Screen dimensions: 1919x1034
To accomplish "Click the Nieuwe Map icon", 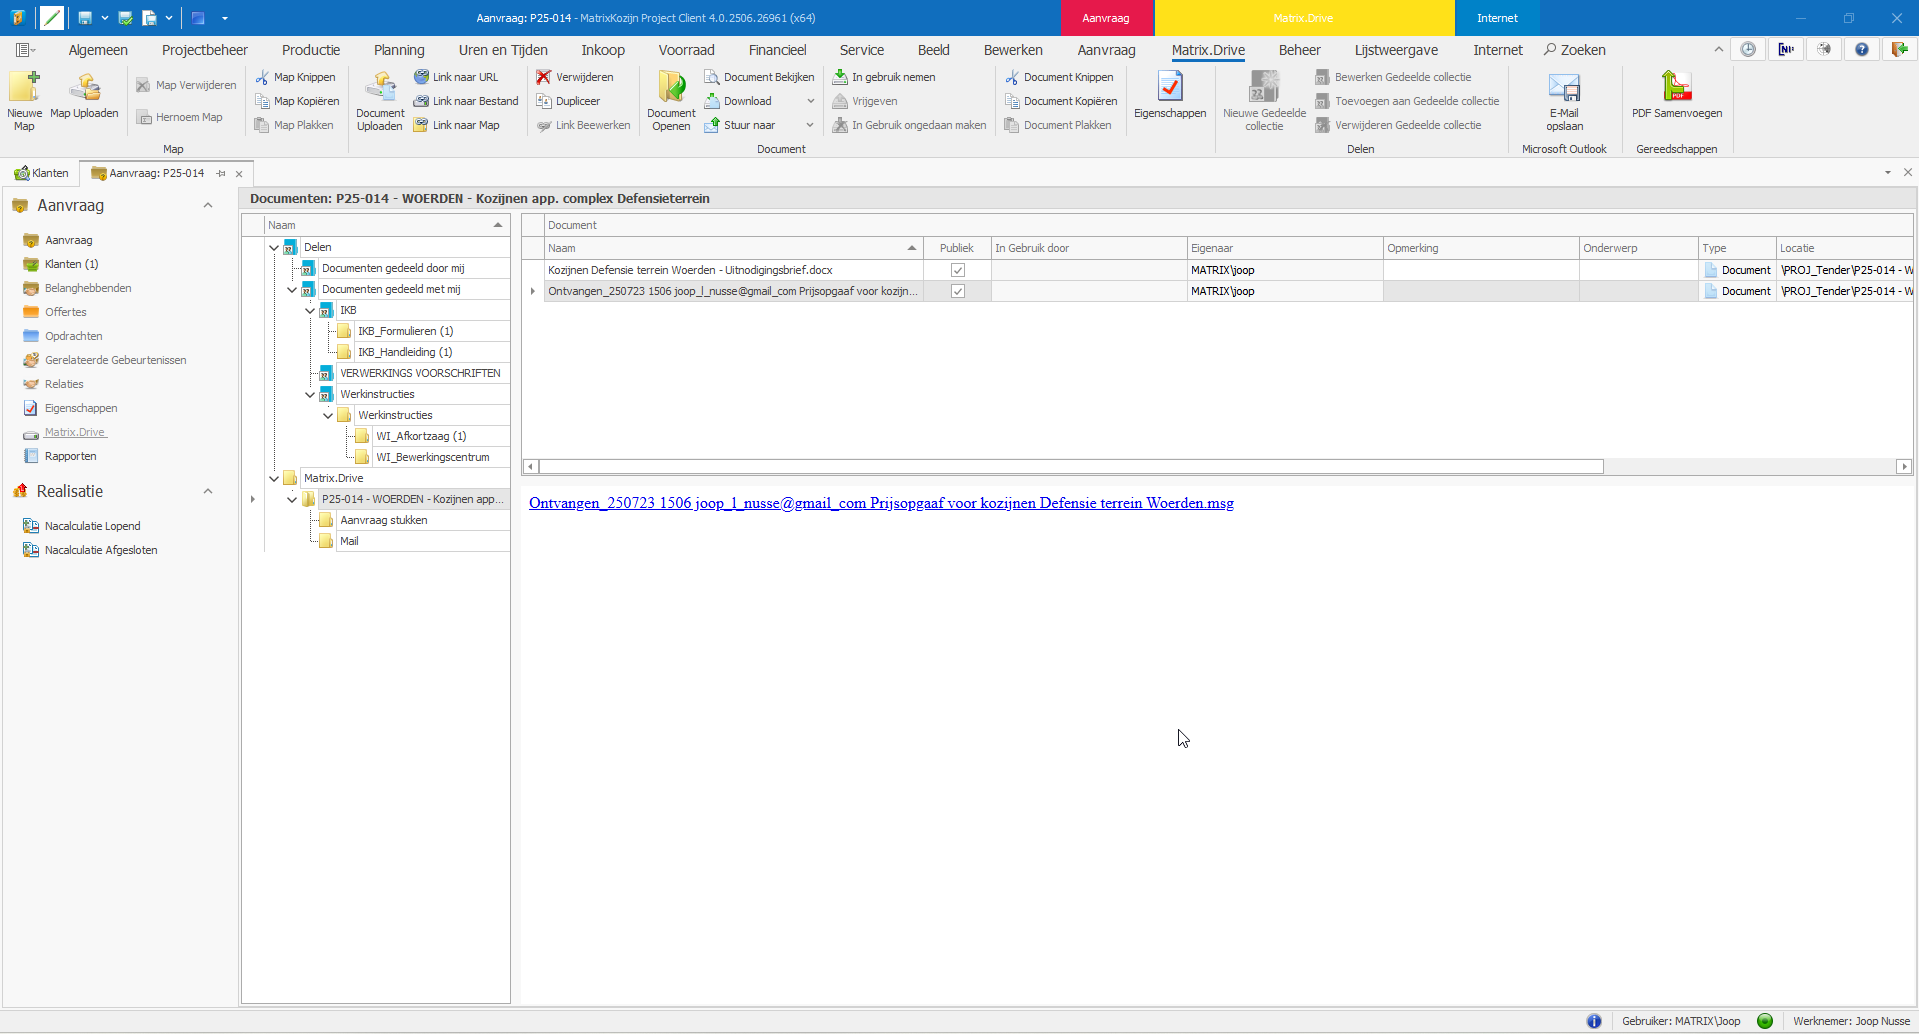I will click(24, 87).
